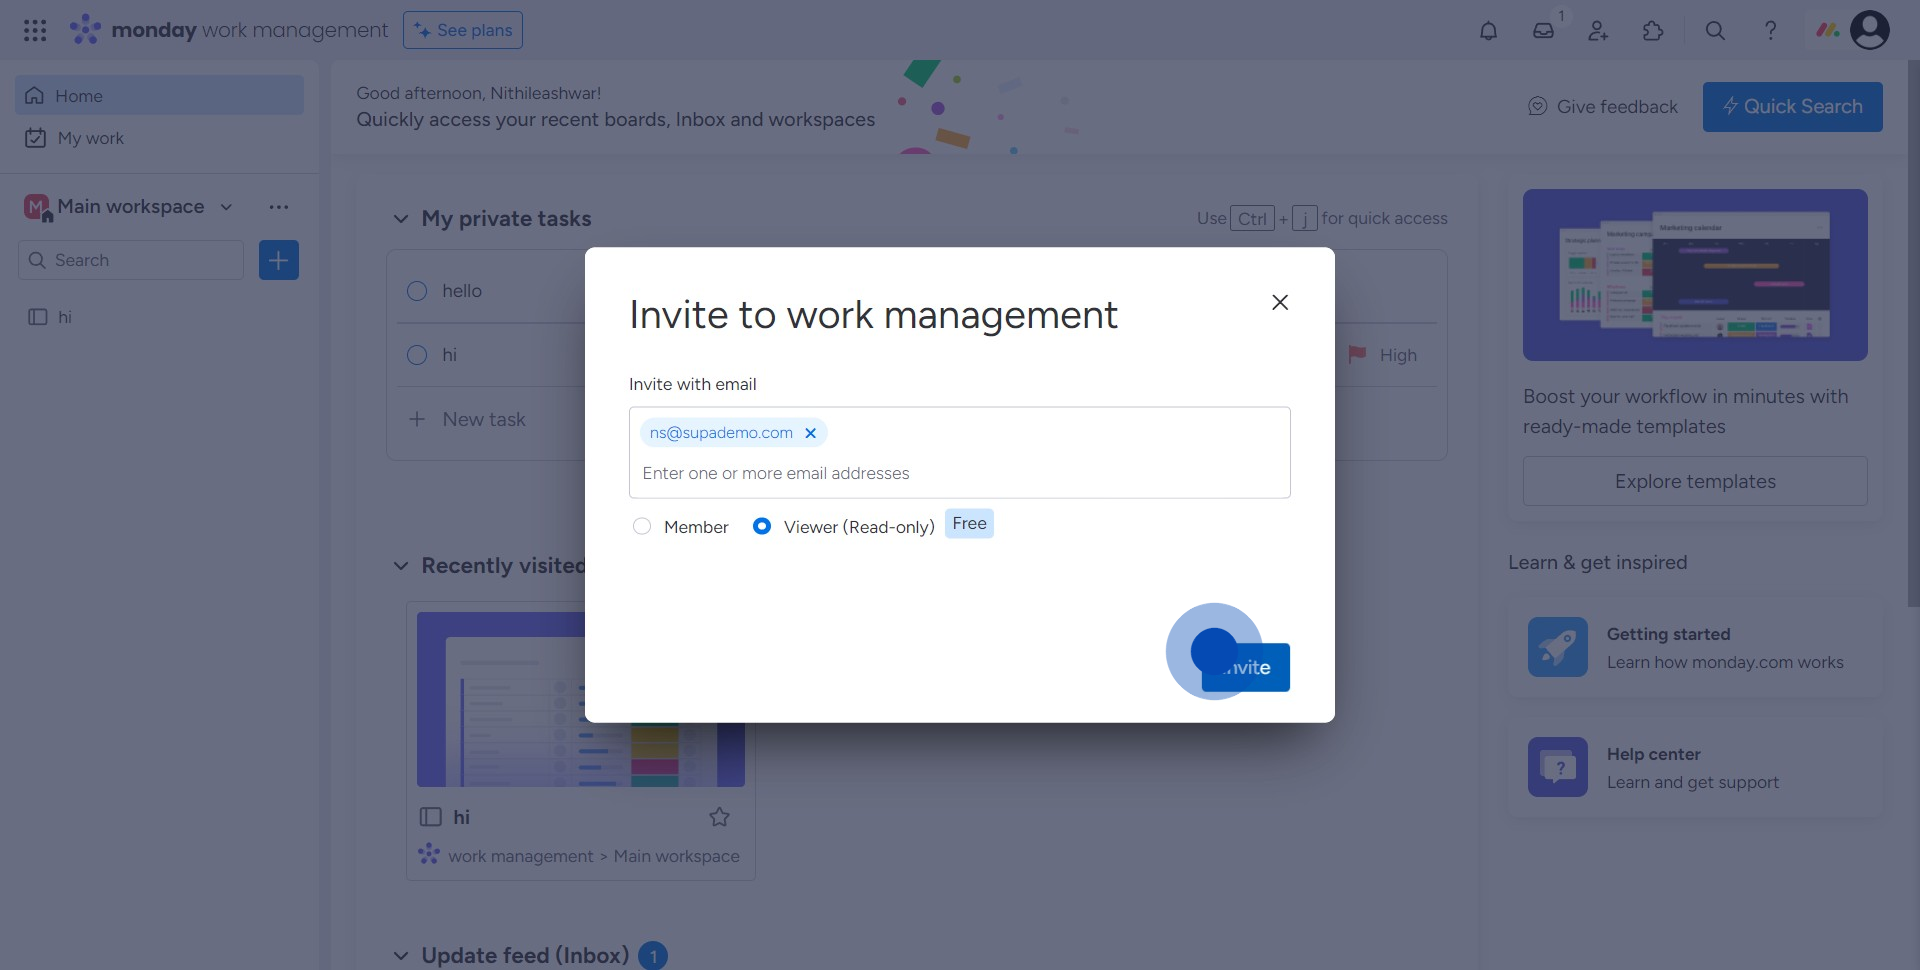
Task: Star the 'hi' board in Recently visited
Action: pos(719,817)
